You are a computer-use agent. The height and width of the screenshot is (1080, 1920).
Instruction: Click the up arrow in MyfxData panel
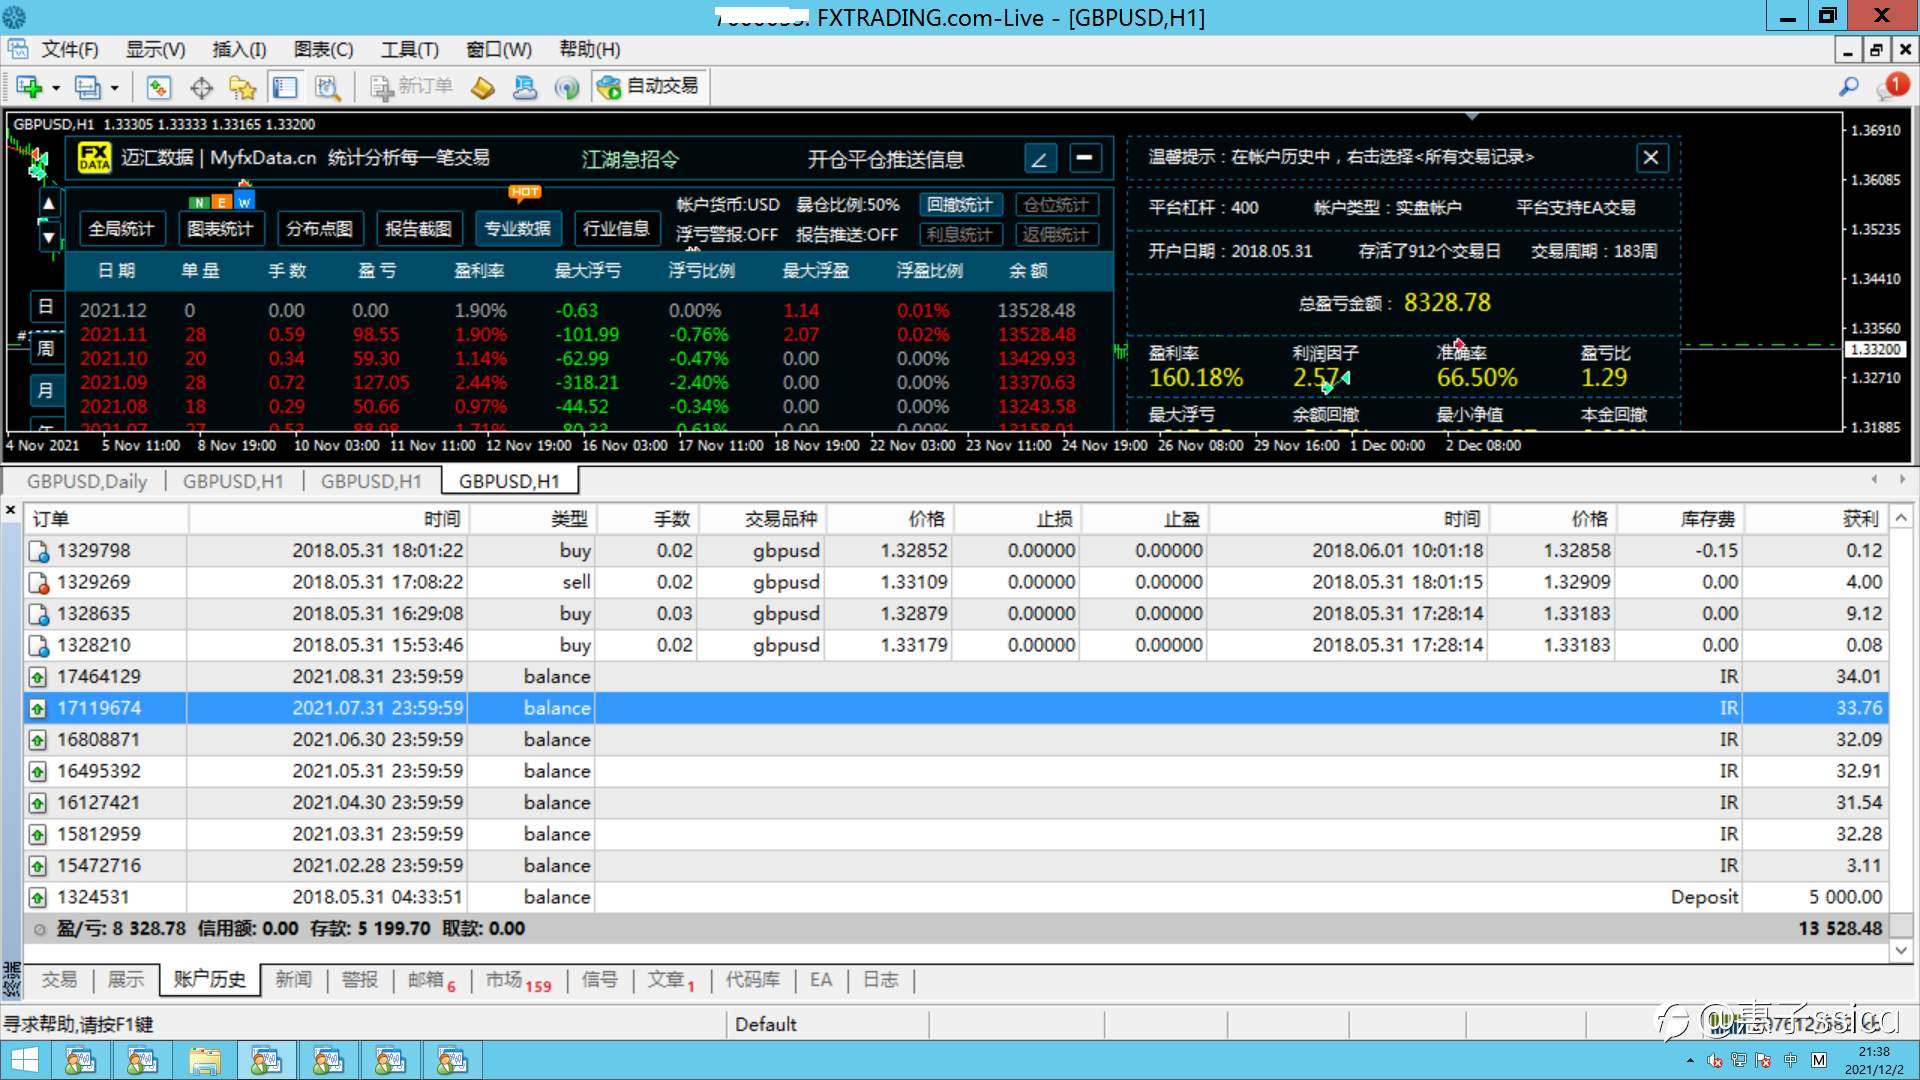click(48, 204)
